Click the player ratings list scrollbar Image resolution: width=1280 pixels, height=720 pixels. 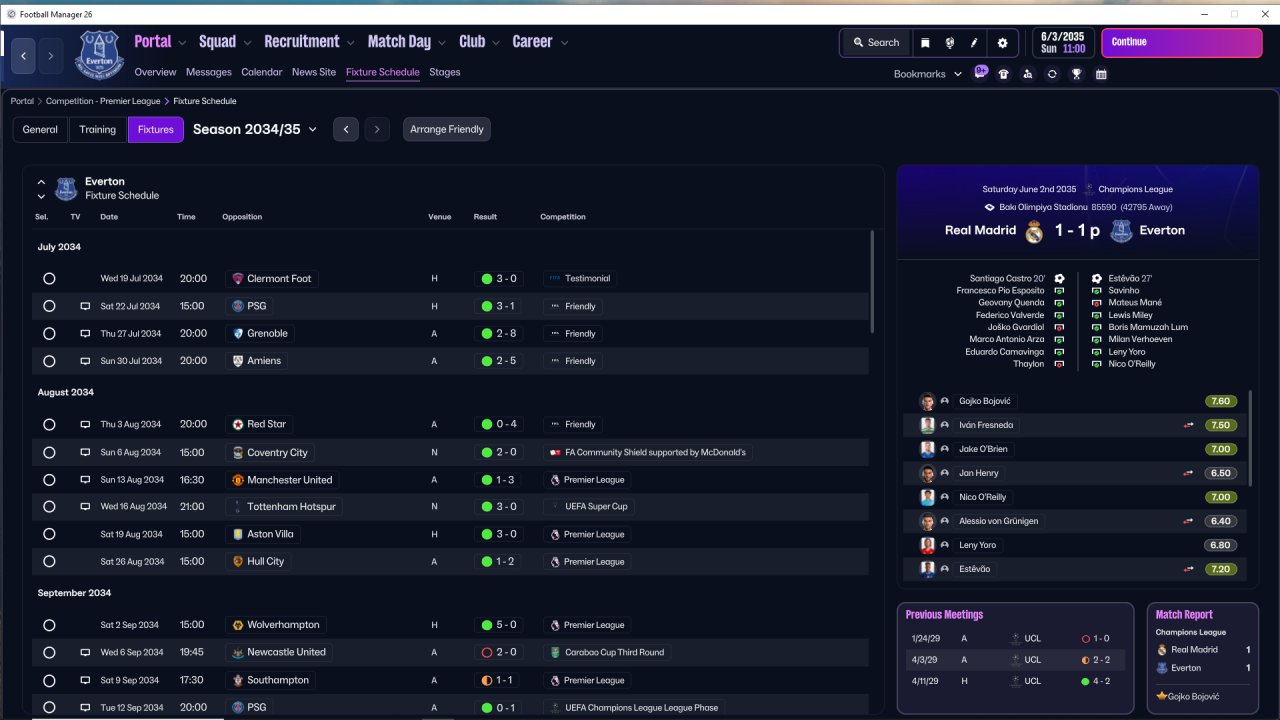(x=1251, y=440)
